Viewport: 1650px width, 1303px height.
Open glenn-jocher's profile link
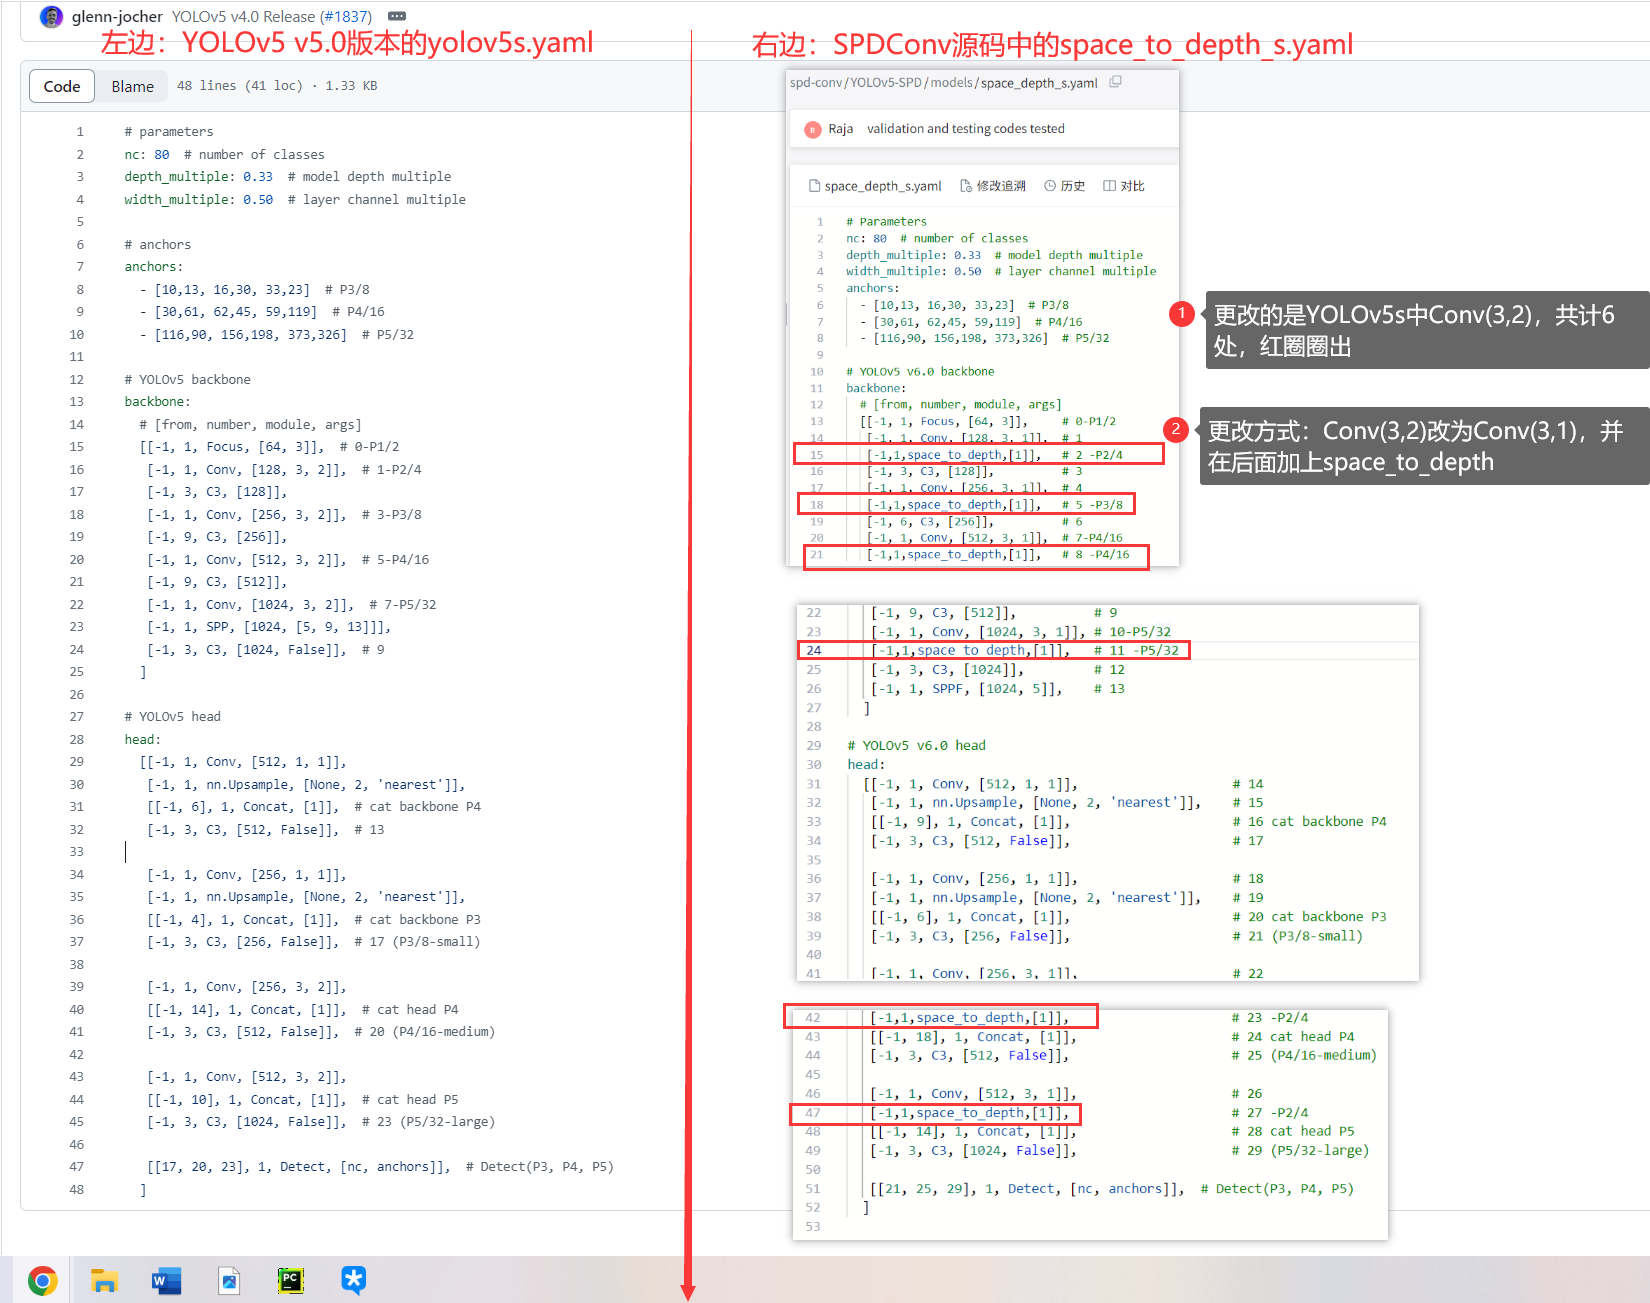tap(117, 16)
